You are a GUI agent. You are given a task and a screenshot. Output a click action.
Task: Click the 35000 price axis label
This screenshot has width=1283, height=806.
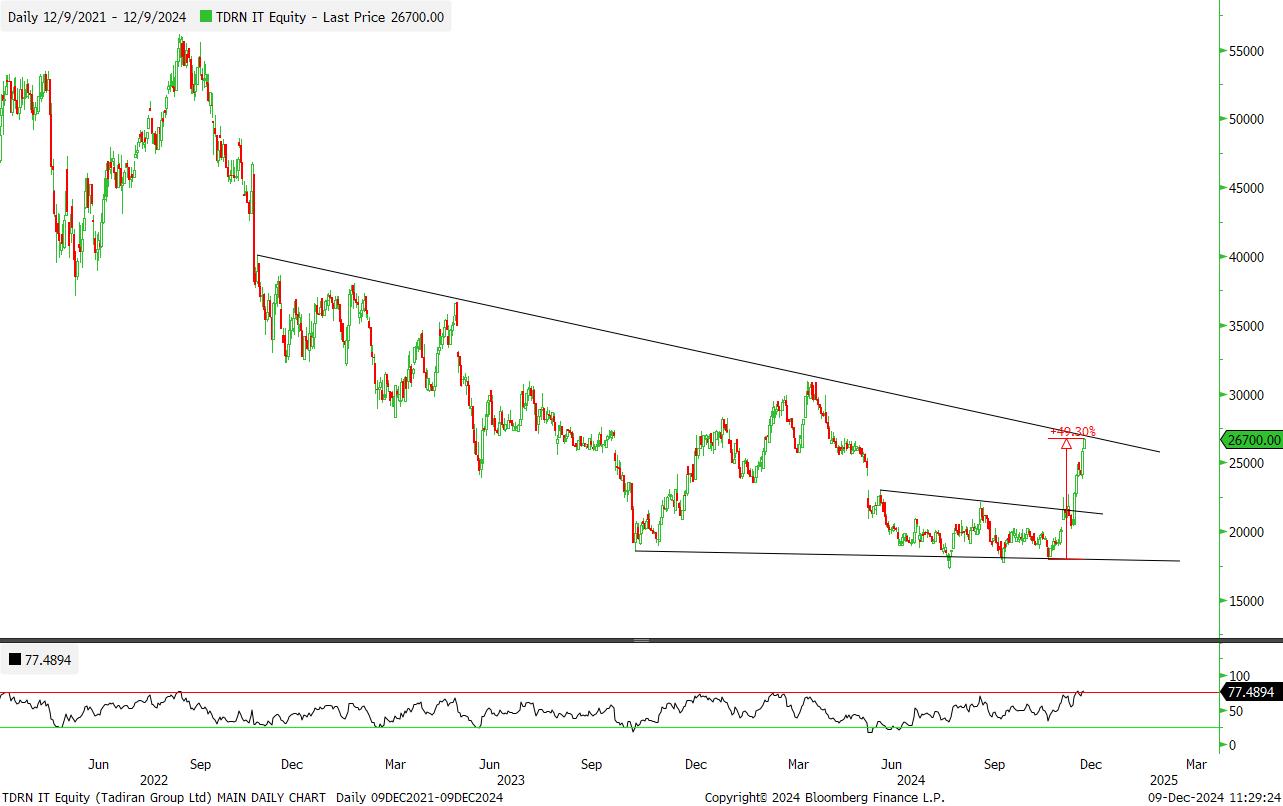(x=1247, y=326)
